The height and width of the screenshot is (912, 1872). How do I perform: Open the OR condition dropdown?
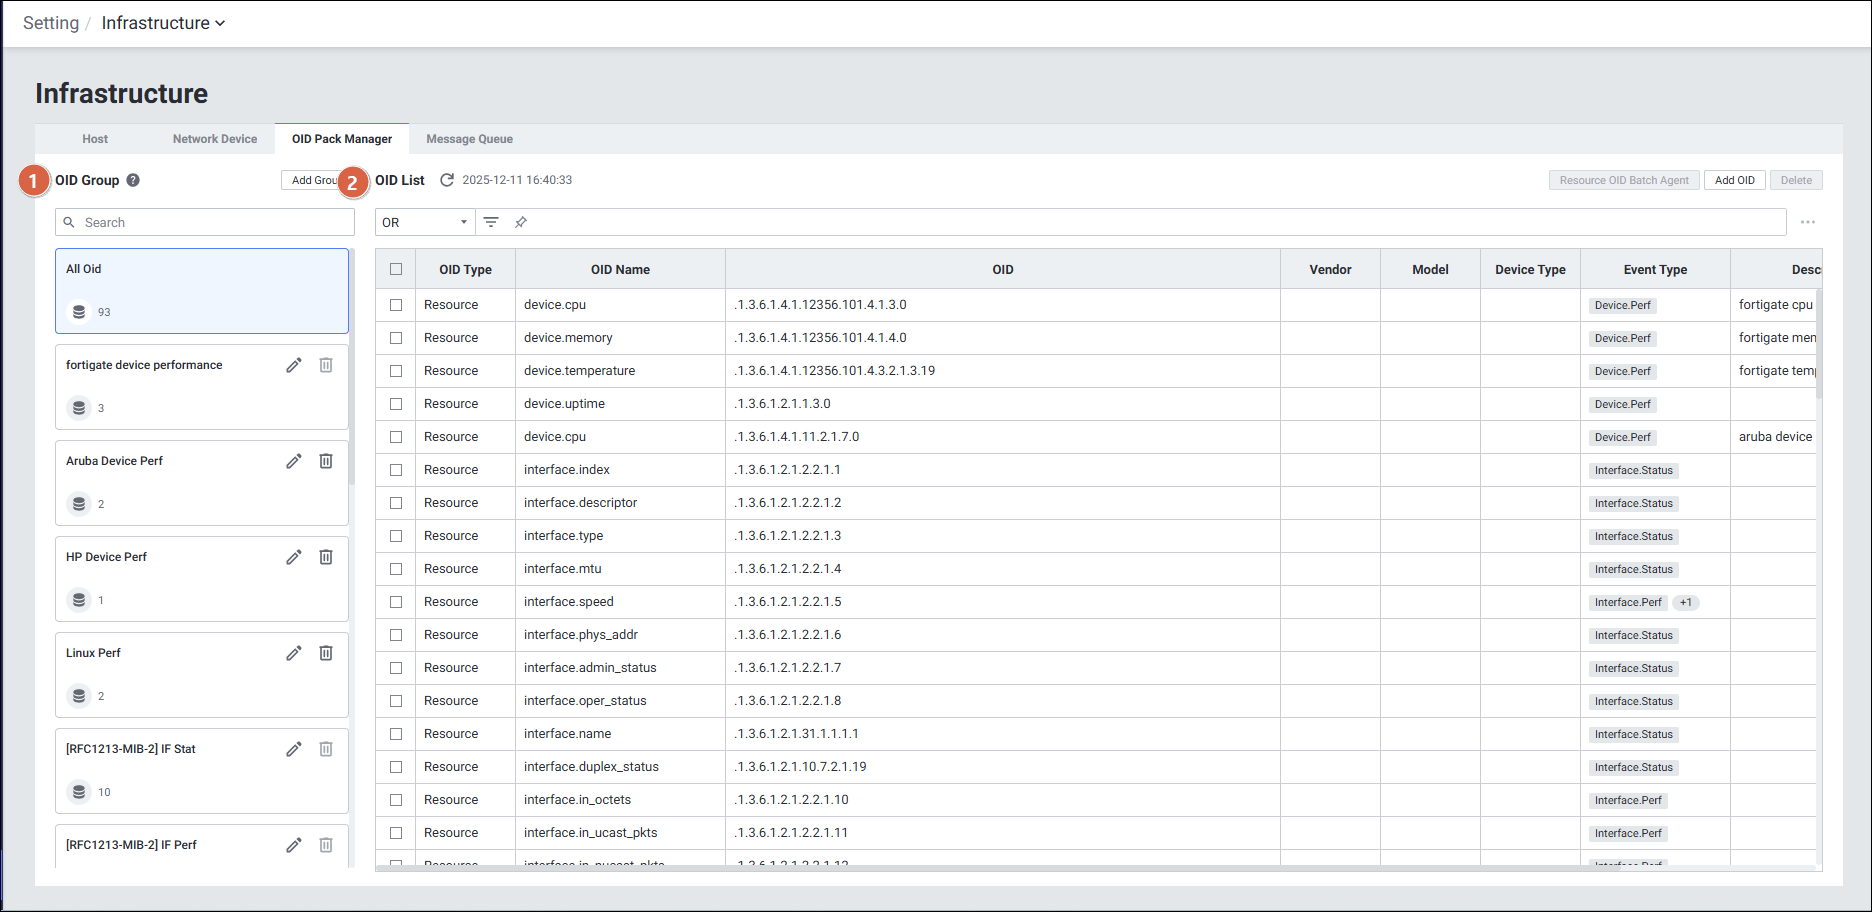pos(425,222)
